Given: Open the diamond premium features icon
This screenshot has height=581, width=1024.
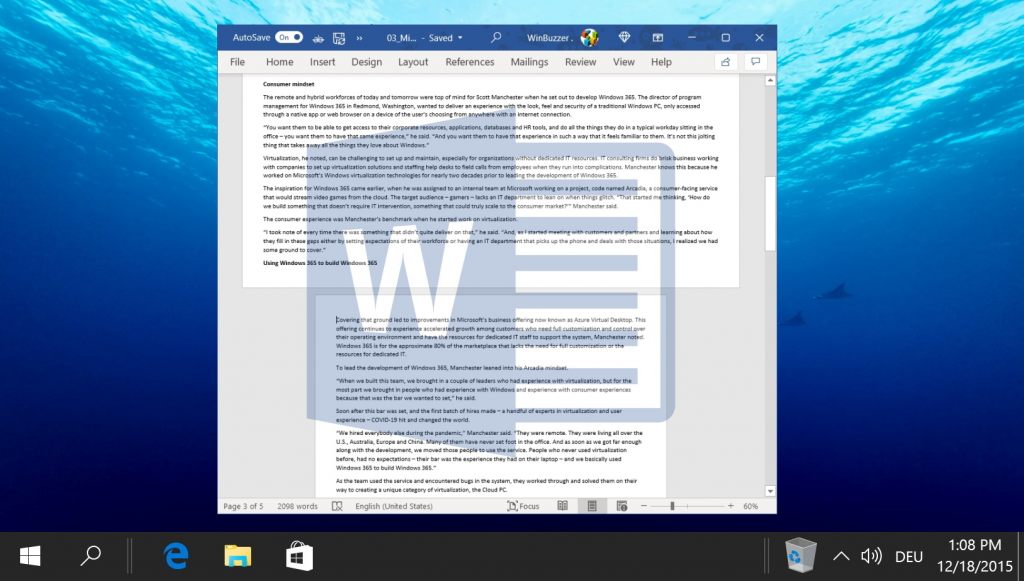Looking at the screenshot, I should pos(624,38).
